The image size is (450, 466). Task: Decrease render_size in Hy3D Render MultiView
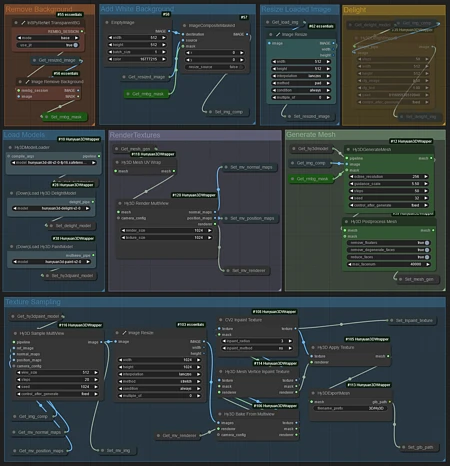point(123,230)
